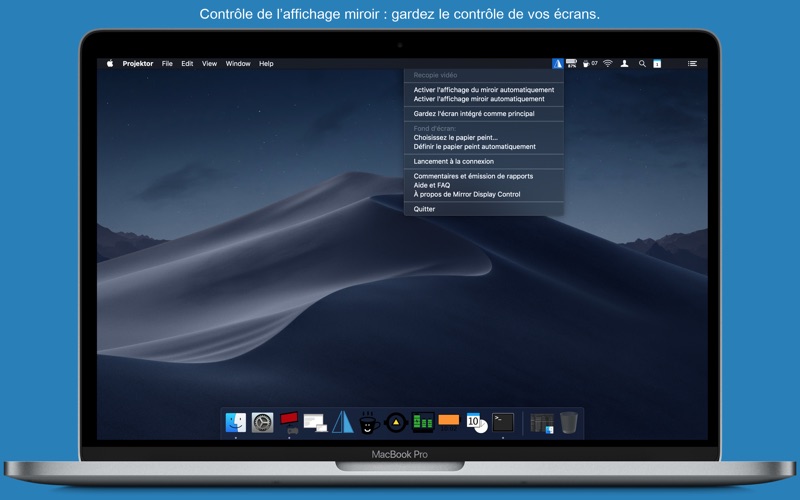The image size is (800, 500).
Task: Open the Trash in the Dock
Action: (x=569, y=422)
